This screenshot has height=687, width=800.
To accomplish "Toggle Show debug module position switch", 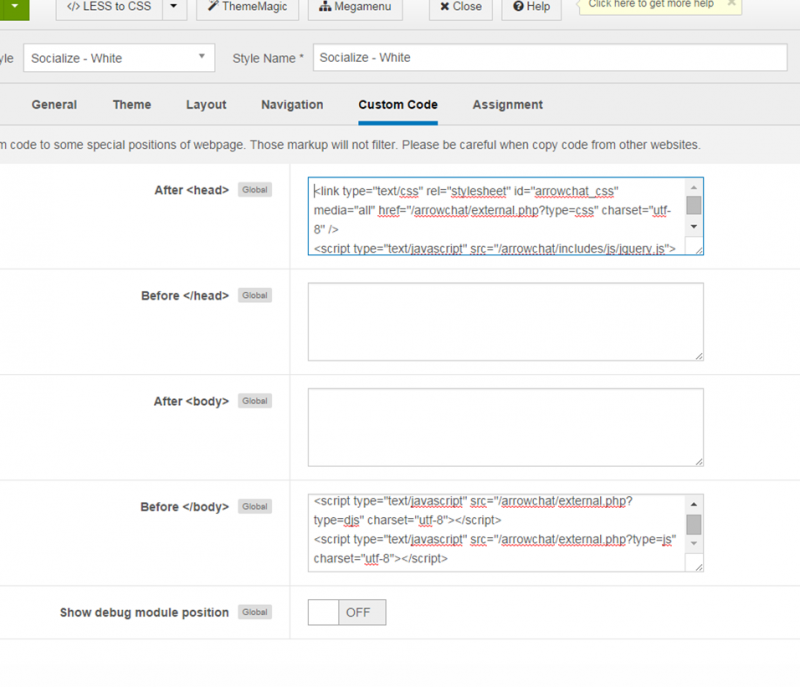I will tap(347, 613).
